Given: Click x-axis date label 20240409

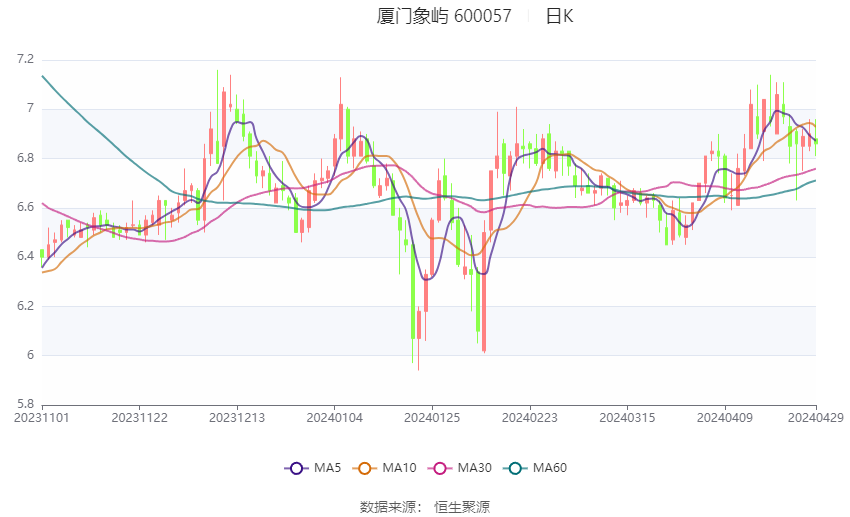Looking at the screenshot, I should pyautogui.click(x=725, y=418).
